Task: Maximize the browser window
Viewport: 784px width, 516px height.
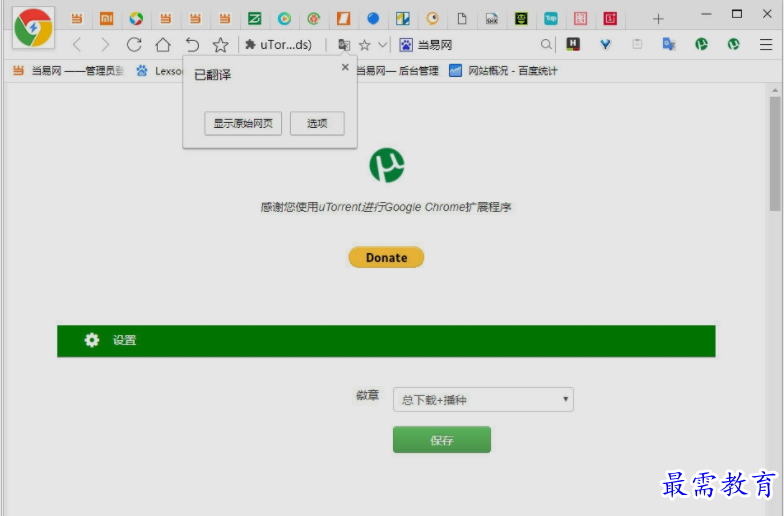Action: pyautogui.click(x=736, y=14)
